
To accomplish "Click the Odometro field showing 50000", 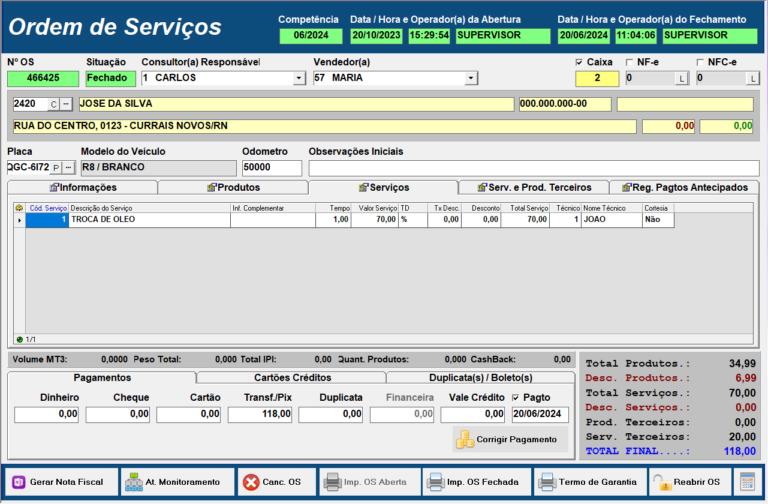I will pyautogui.click(x=272, y=168).
